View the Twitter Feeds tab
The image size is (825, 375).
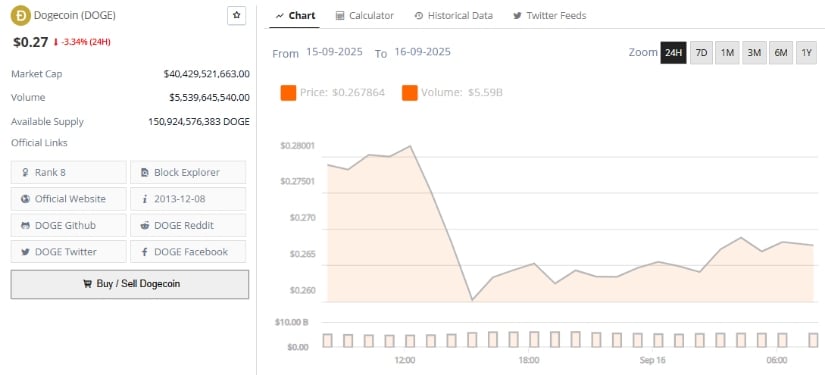[549, 16]
